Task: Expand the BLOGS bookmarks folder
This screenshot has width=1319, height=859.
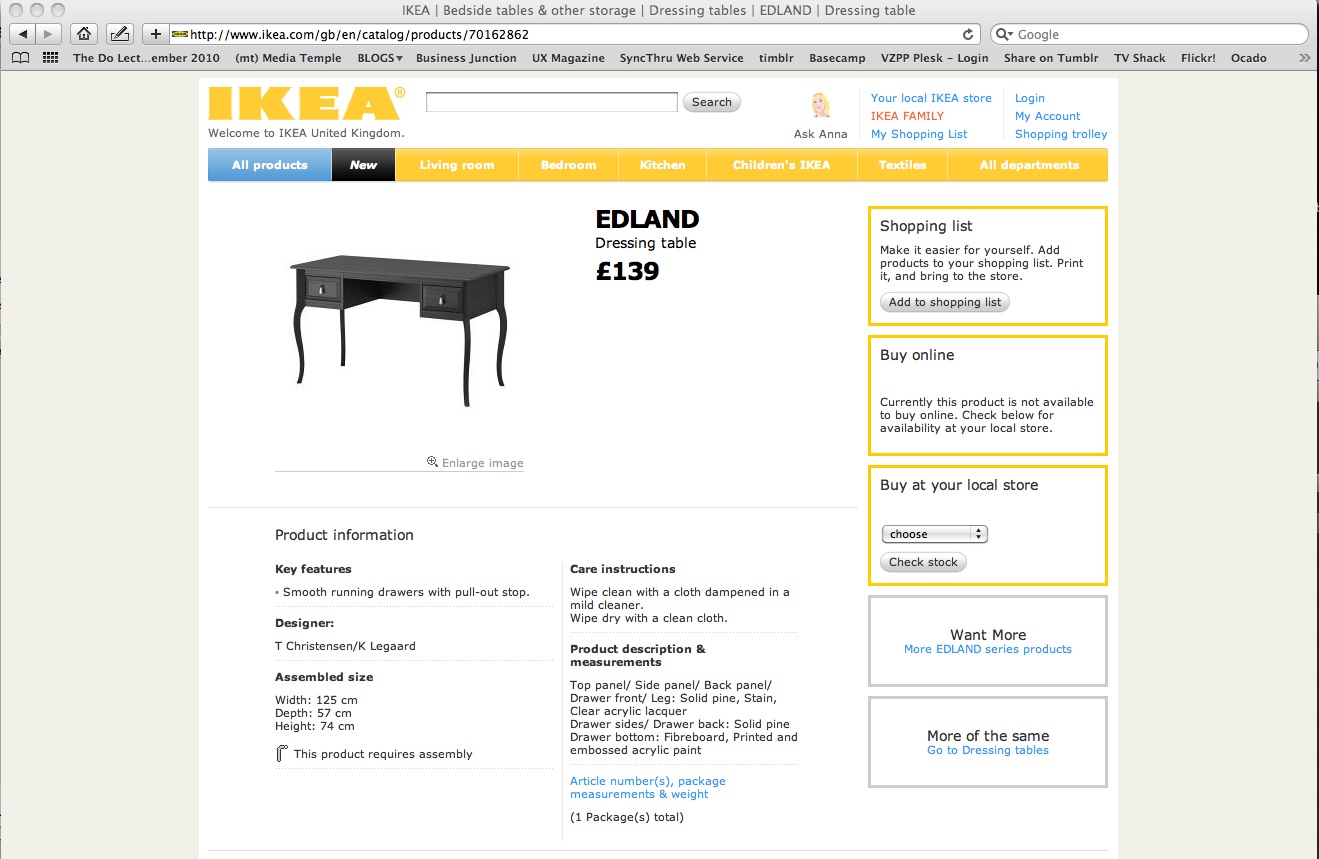Action: (380, 58)
